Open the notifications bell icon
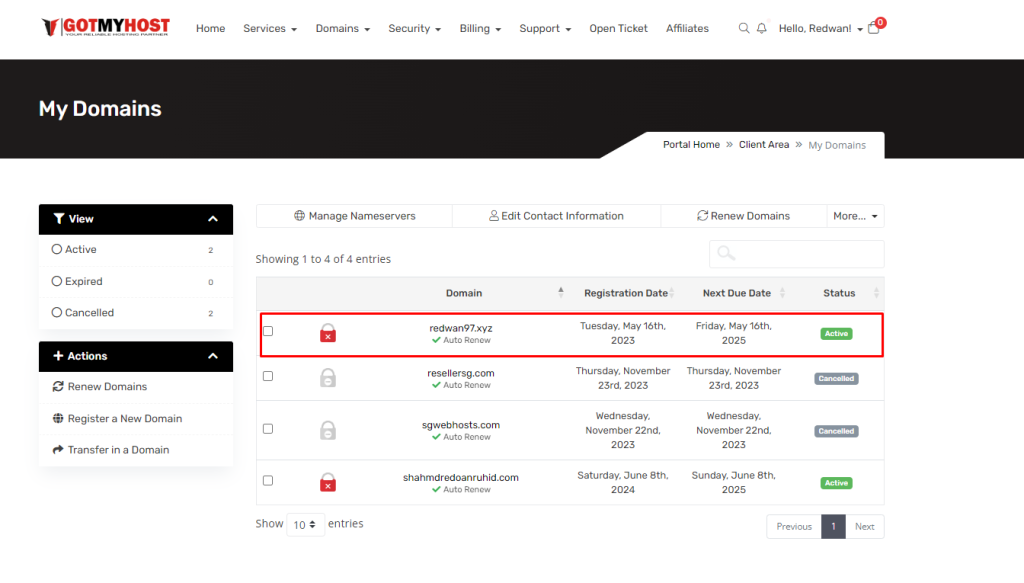The width and height of the screenshot is (1024, 583). 762,29
